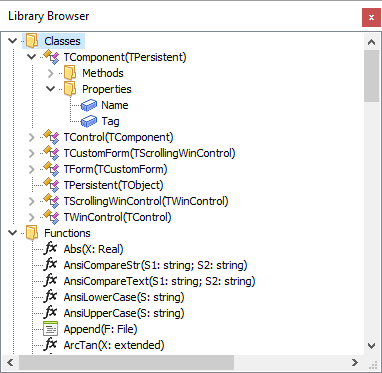Click the TComponent class icon
This screenshot has height=373, width=382.
point(51,57)
